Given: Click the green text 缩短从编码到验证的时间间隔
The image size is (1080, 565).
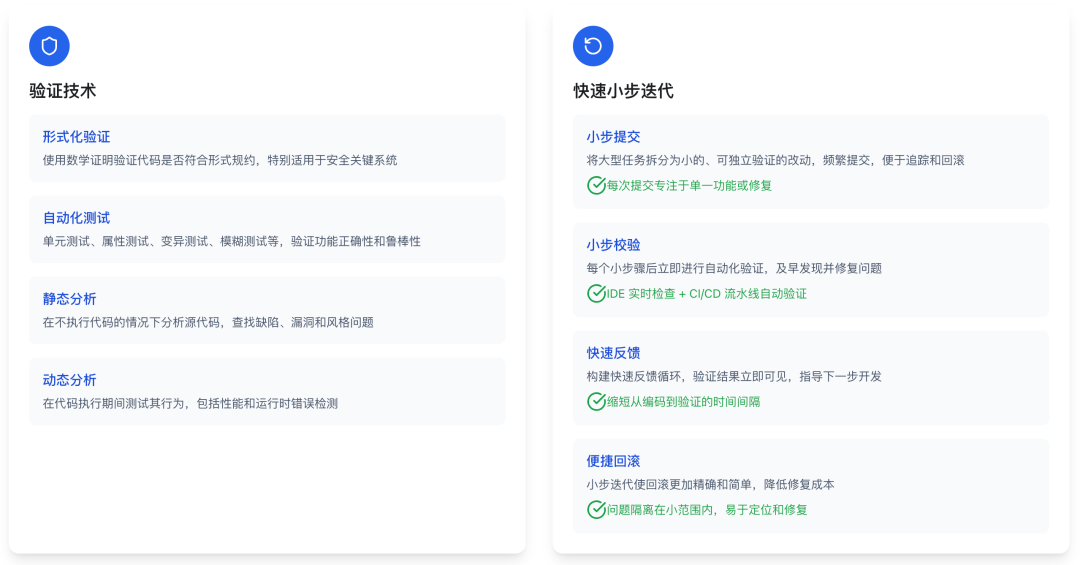Looking at the screenshot, I should [683, 402].
